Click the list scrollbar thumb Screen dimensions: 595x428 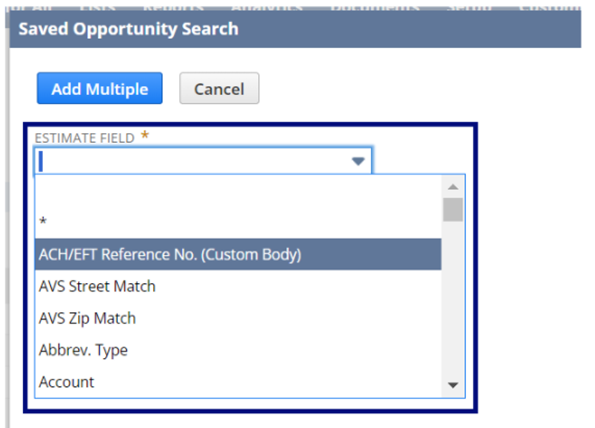[453, 209]
